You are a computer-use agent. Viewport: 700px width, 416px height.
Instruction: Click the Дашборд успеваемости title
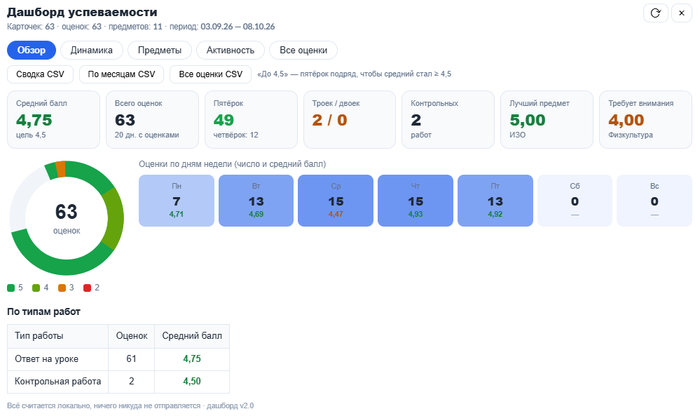(82, 12)
